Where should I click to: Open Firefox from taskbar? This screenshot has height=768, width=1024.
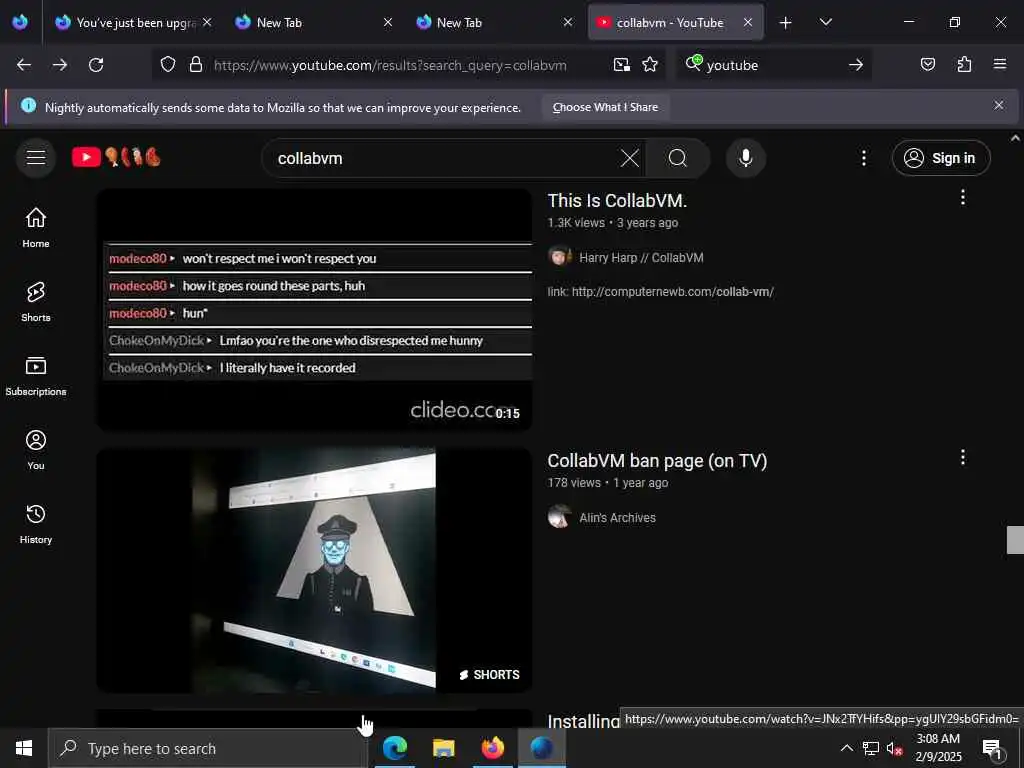(493, 748)
